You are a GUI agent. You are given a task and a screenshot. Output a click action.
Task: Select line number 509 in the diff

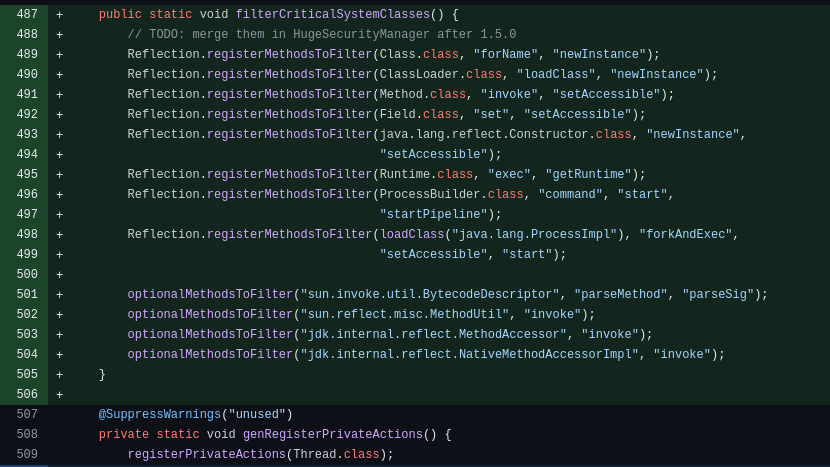pos(27,454)
